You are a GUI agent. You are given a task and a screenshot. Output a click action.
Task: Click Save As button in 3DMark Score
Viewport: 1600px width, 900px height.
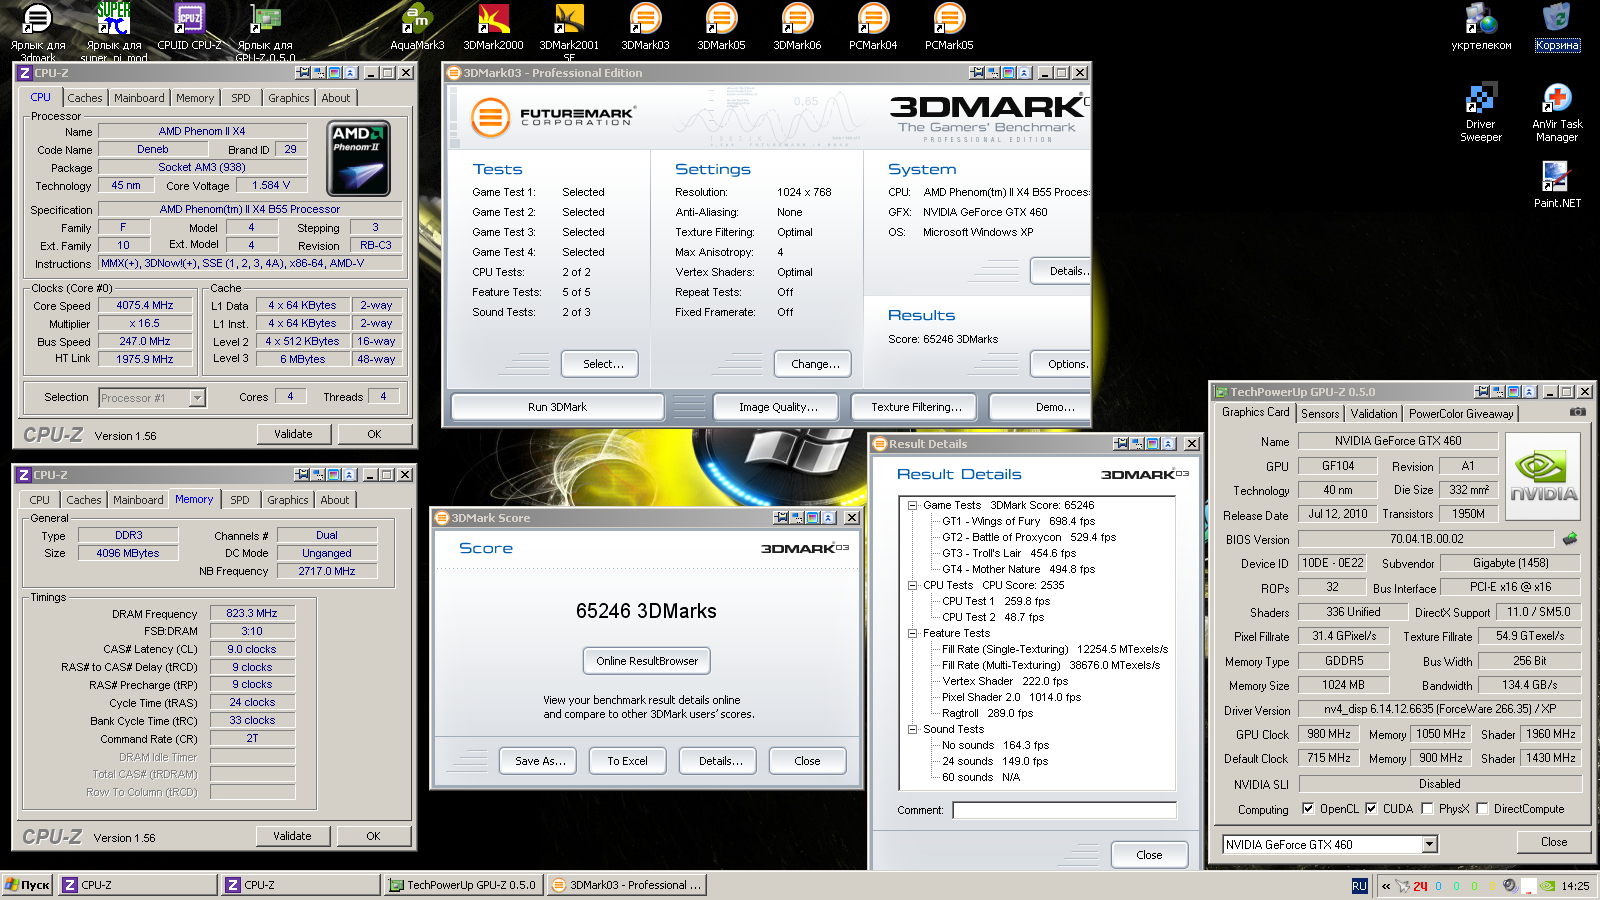click(540, 761)
